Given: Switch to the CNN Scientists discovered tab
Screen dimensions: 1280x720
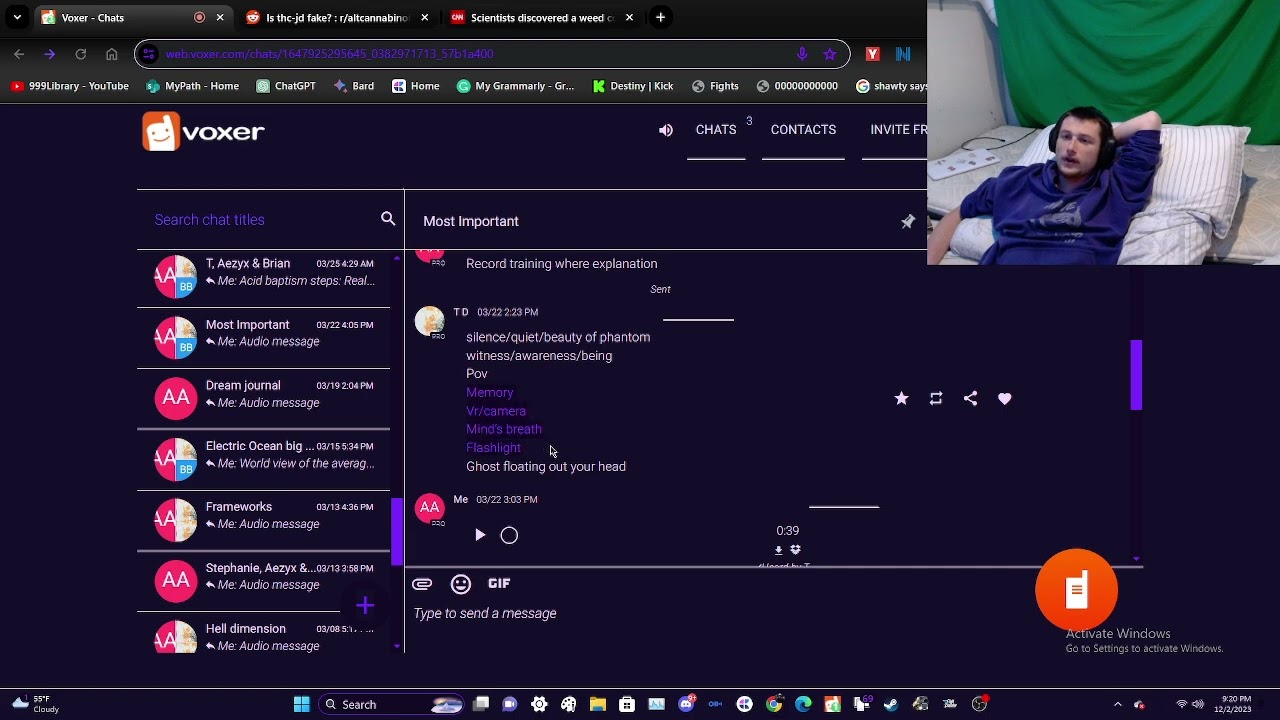Looking at the screenshot, I should pyautogui.click(x=541, y=18).
